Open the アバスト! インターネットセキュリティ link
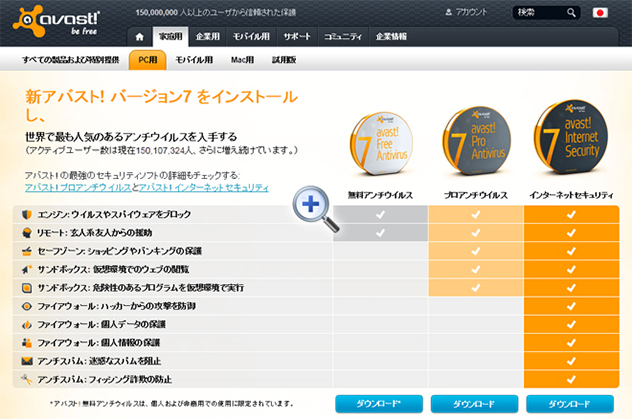 coord(204,188)
